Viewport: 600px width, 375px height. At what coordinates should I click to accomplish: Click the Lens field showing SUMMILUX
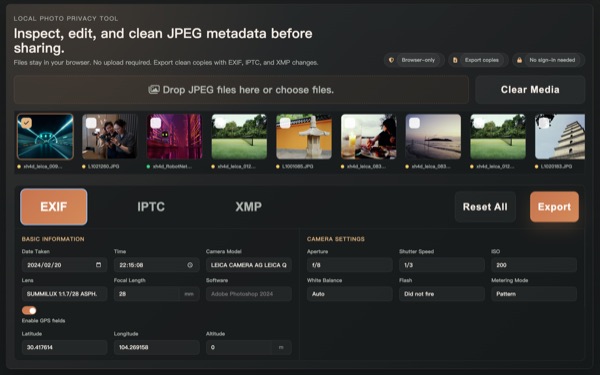coord(64,294)
